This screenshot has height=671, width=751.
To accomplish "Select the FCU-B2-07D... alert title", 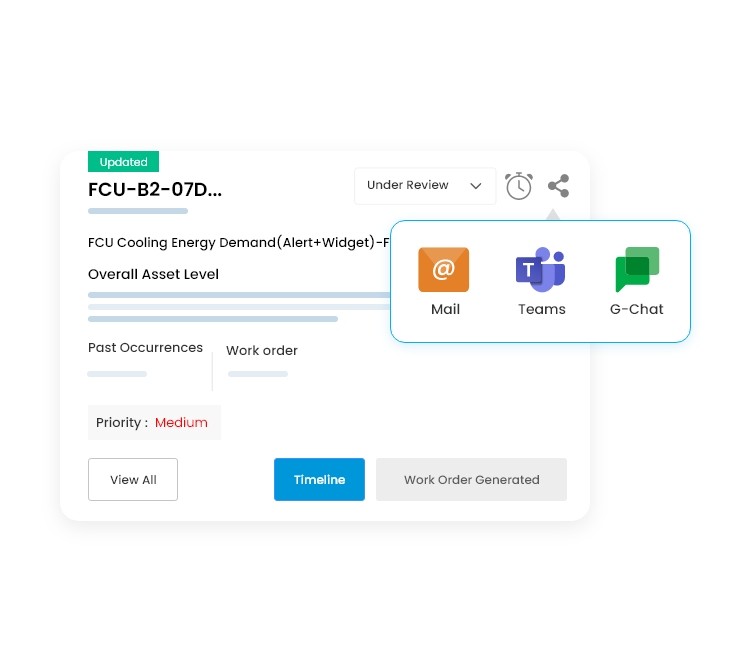I will click(x=155, y=190).
